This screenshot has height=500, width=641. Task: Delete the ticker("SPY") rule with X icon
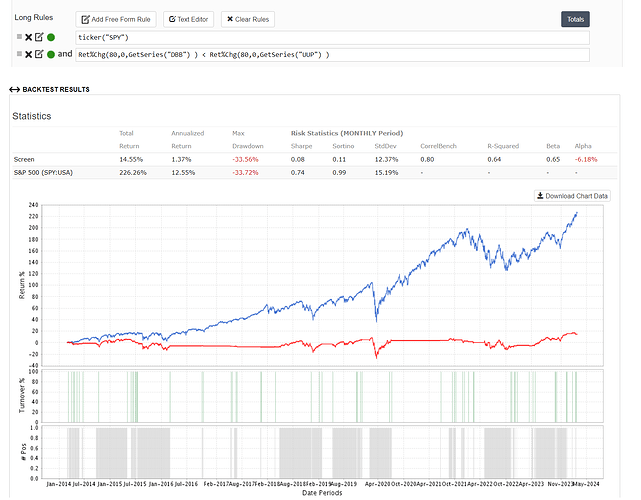coord(27,37)
